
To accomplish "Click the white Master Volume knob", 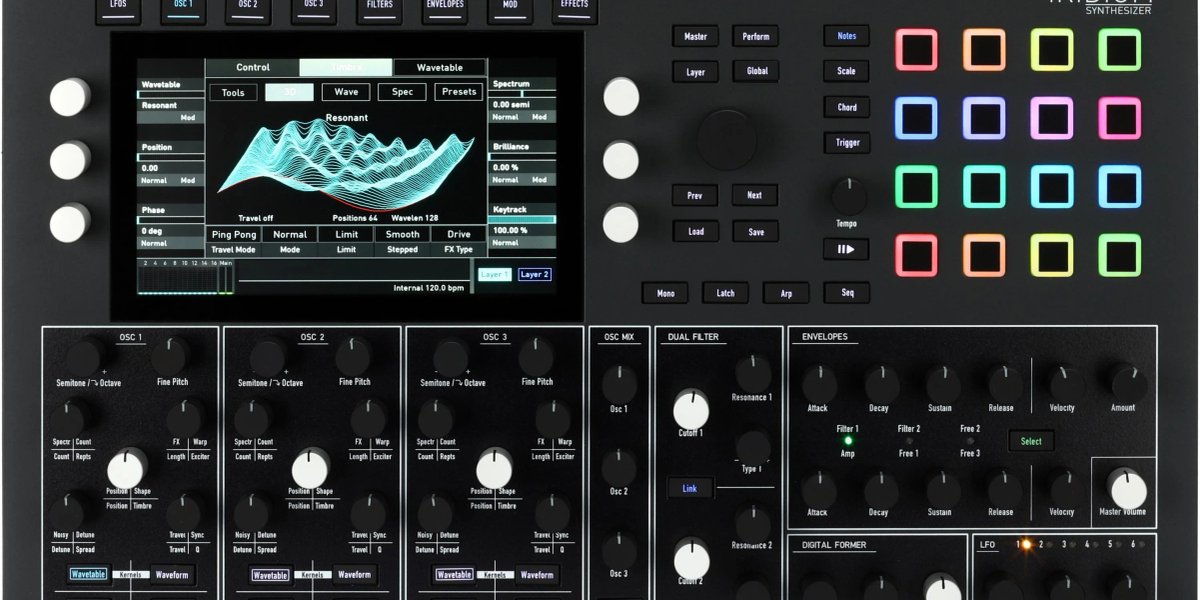I will 1128,490.
